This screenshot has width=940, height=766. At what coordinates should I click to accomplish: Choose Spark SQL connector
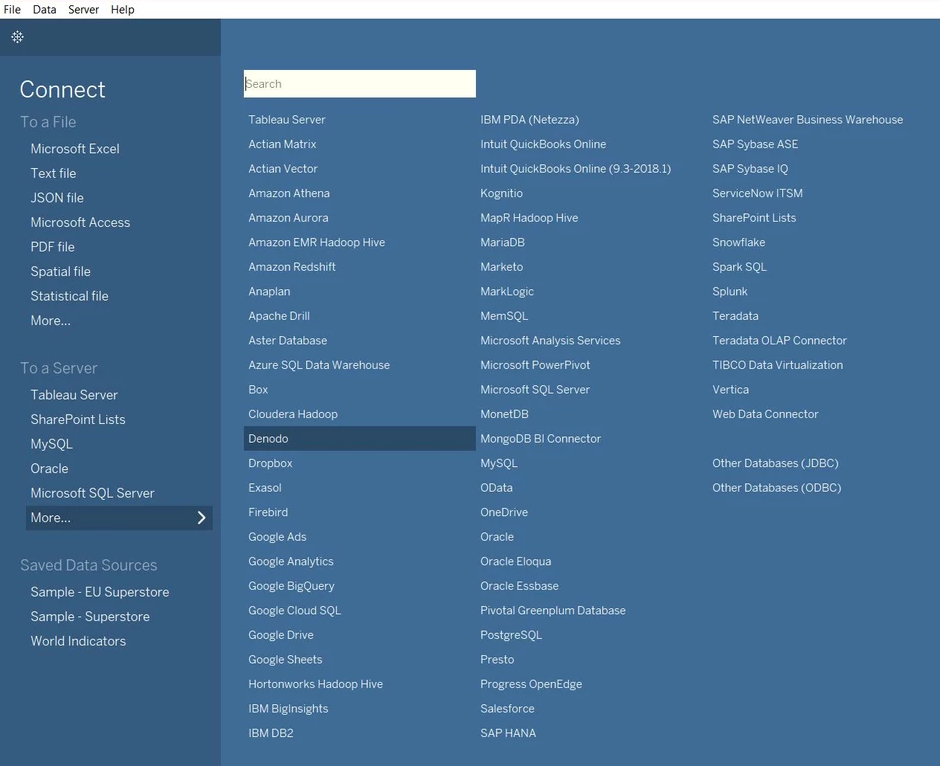click(x=739, y=267)
